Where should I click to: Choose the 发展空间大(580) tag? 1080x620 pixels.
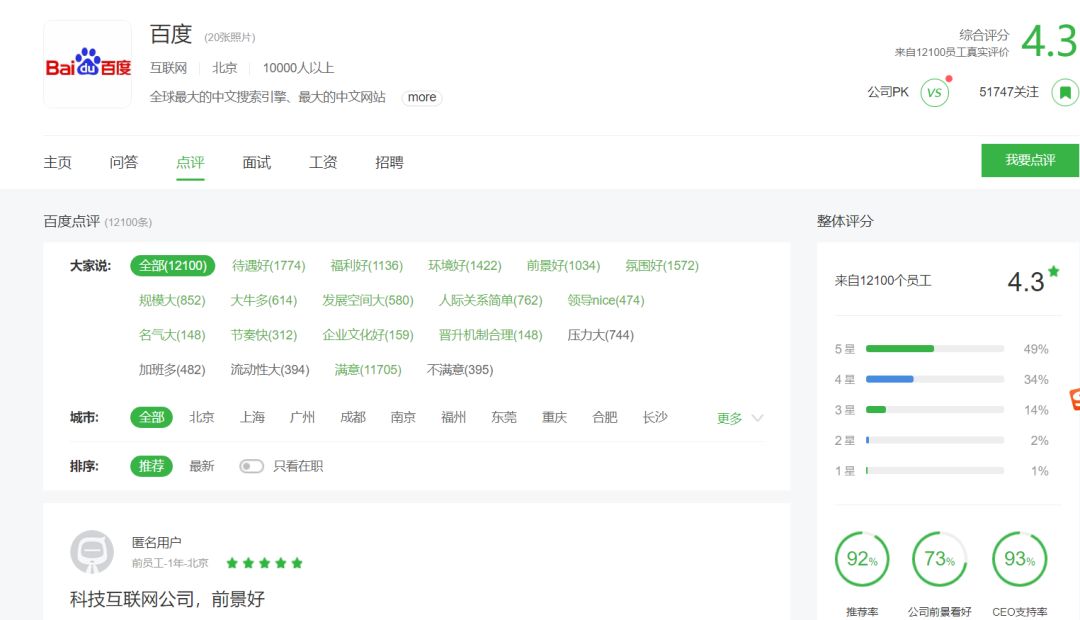pyautogui.click(x=368, y=300)
